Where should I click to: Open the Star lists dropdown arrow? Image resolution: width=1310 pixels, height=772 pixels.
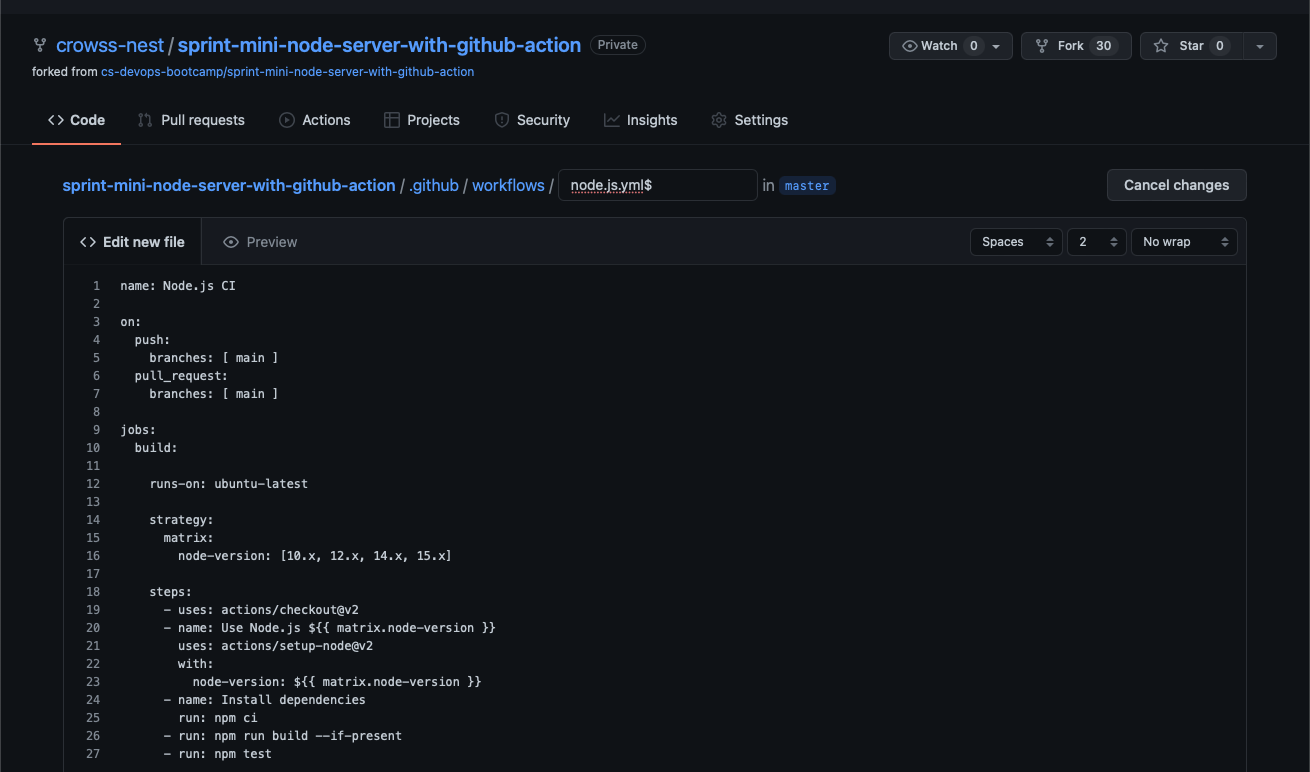[x=1260, y=46]
